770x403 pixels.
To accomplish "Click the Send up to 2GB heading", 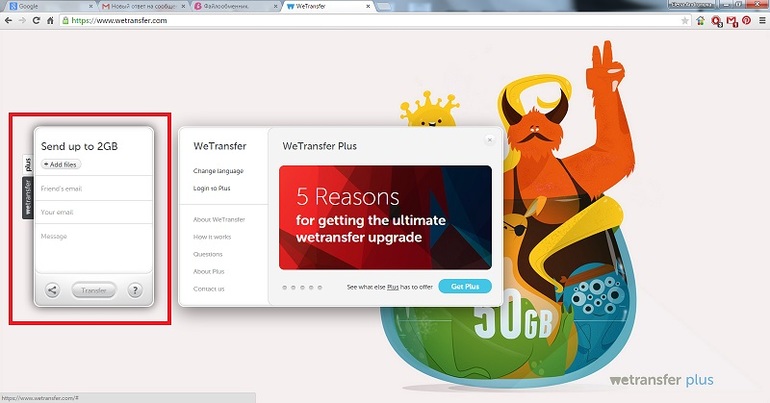I will 79,146.
